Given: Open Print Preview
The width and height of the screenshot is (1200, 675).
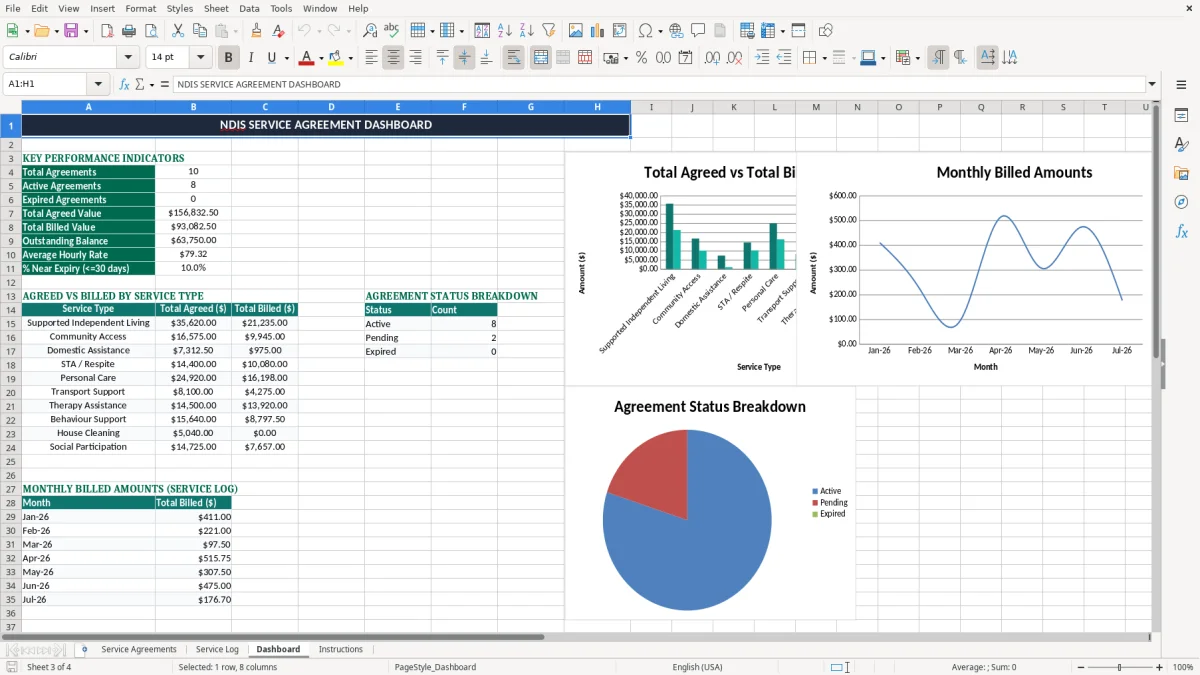Looking at the screenshot, I should (x=151, y=31).
